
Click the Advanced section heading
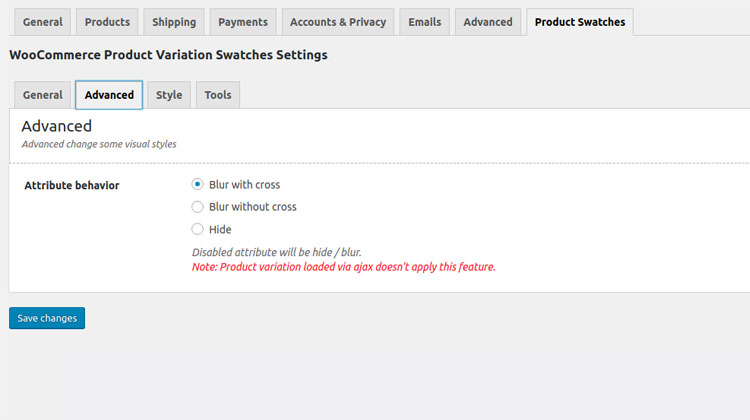click(x=57, y=126)
